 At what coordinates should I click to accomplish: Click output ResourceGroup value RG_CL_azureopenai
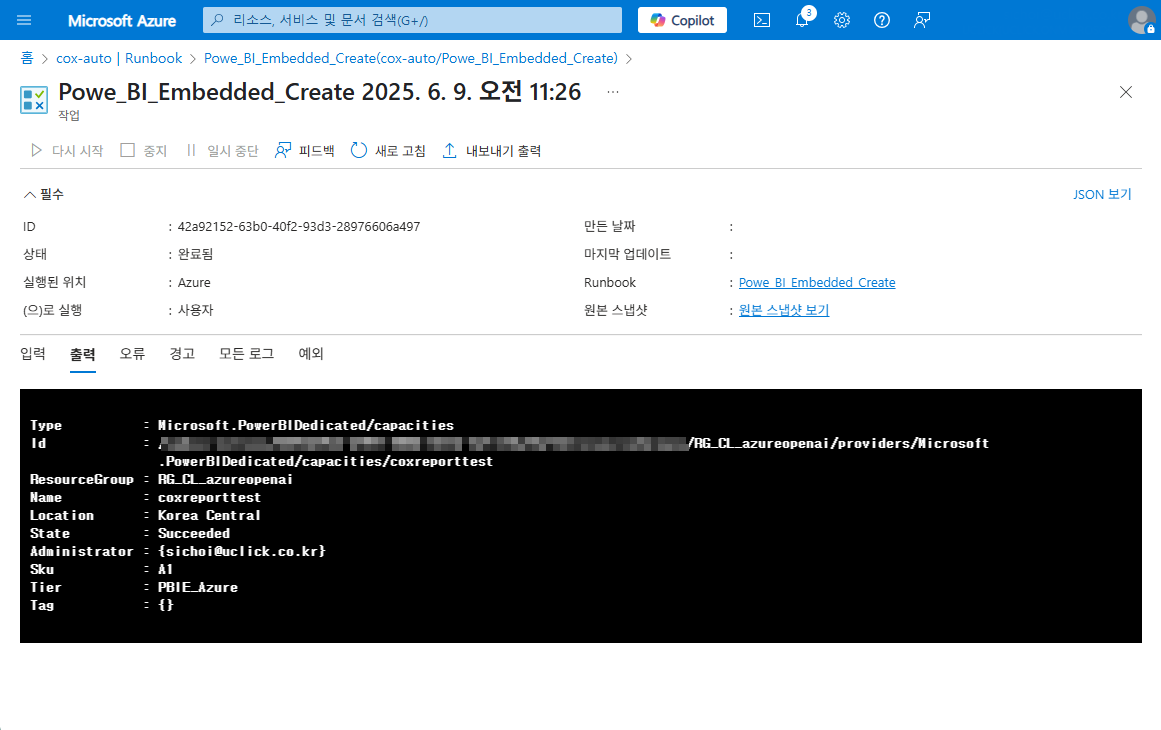click(225, 479)
